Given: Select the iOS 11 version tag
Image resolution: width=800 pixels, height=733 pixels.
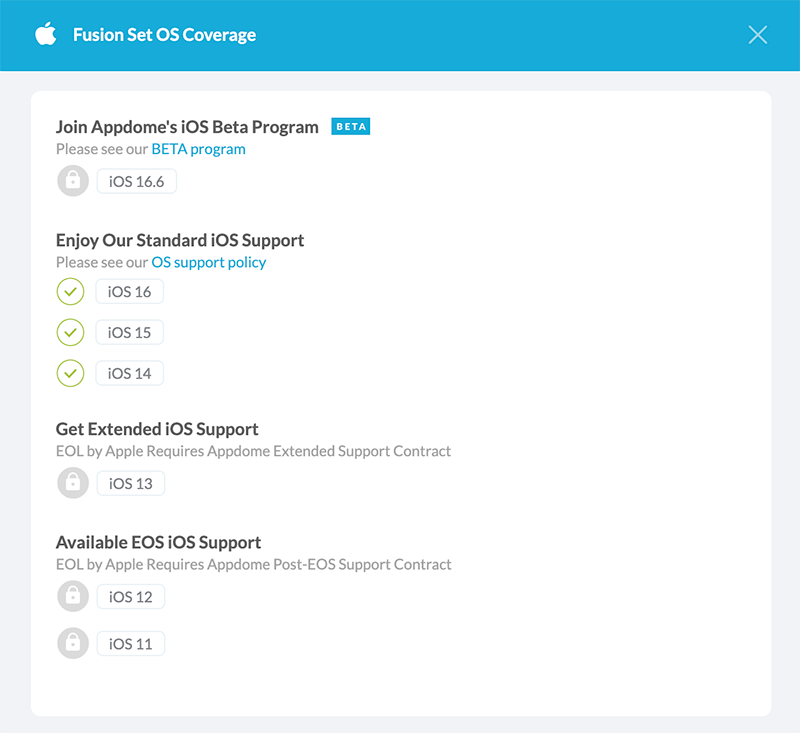Looking at the screenshot, I should pos(130,643).
